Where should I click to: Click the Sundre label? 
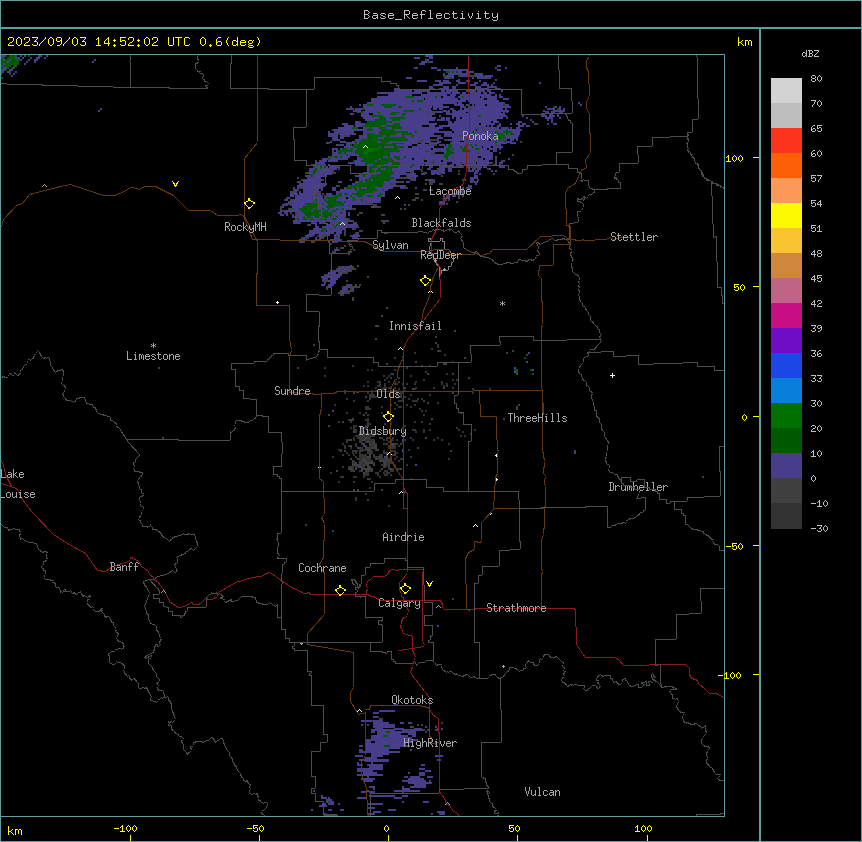pyautogui.click(x=292, y=391)
